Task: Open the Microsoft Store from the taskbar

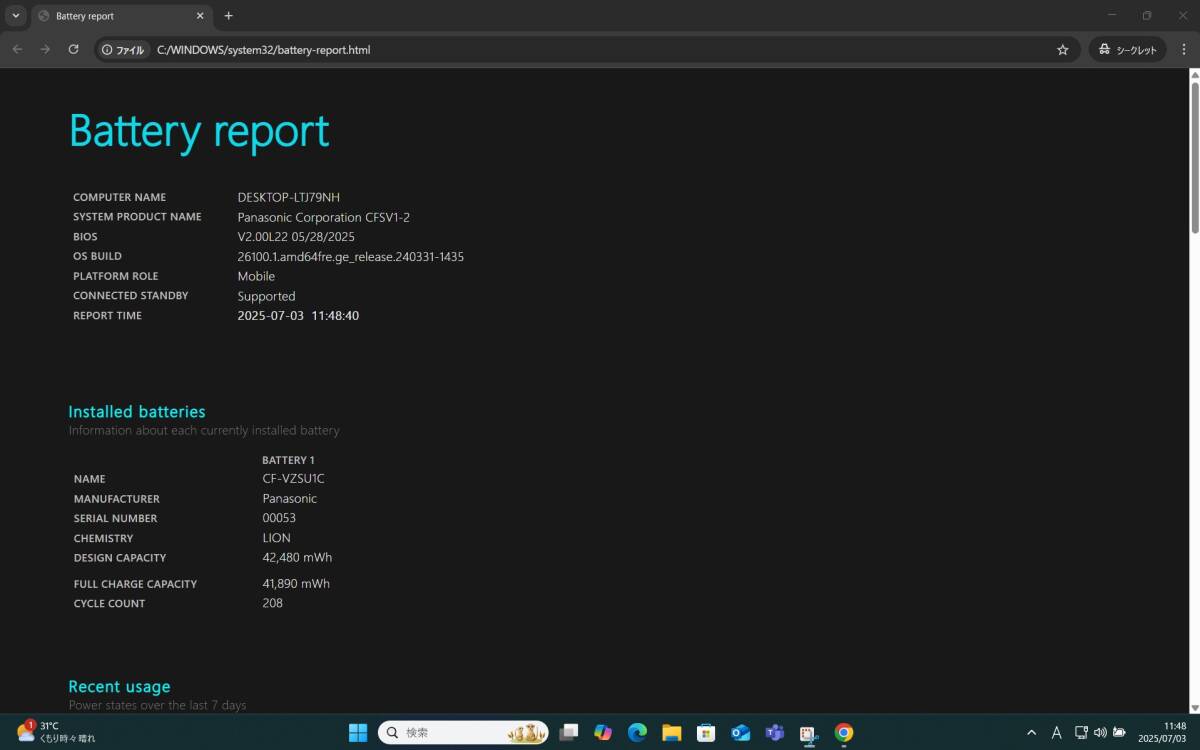Action: tap(706, 732)
